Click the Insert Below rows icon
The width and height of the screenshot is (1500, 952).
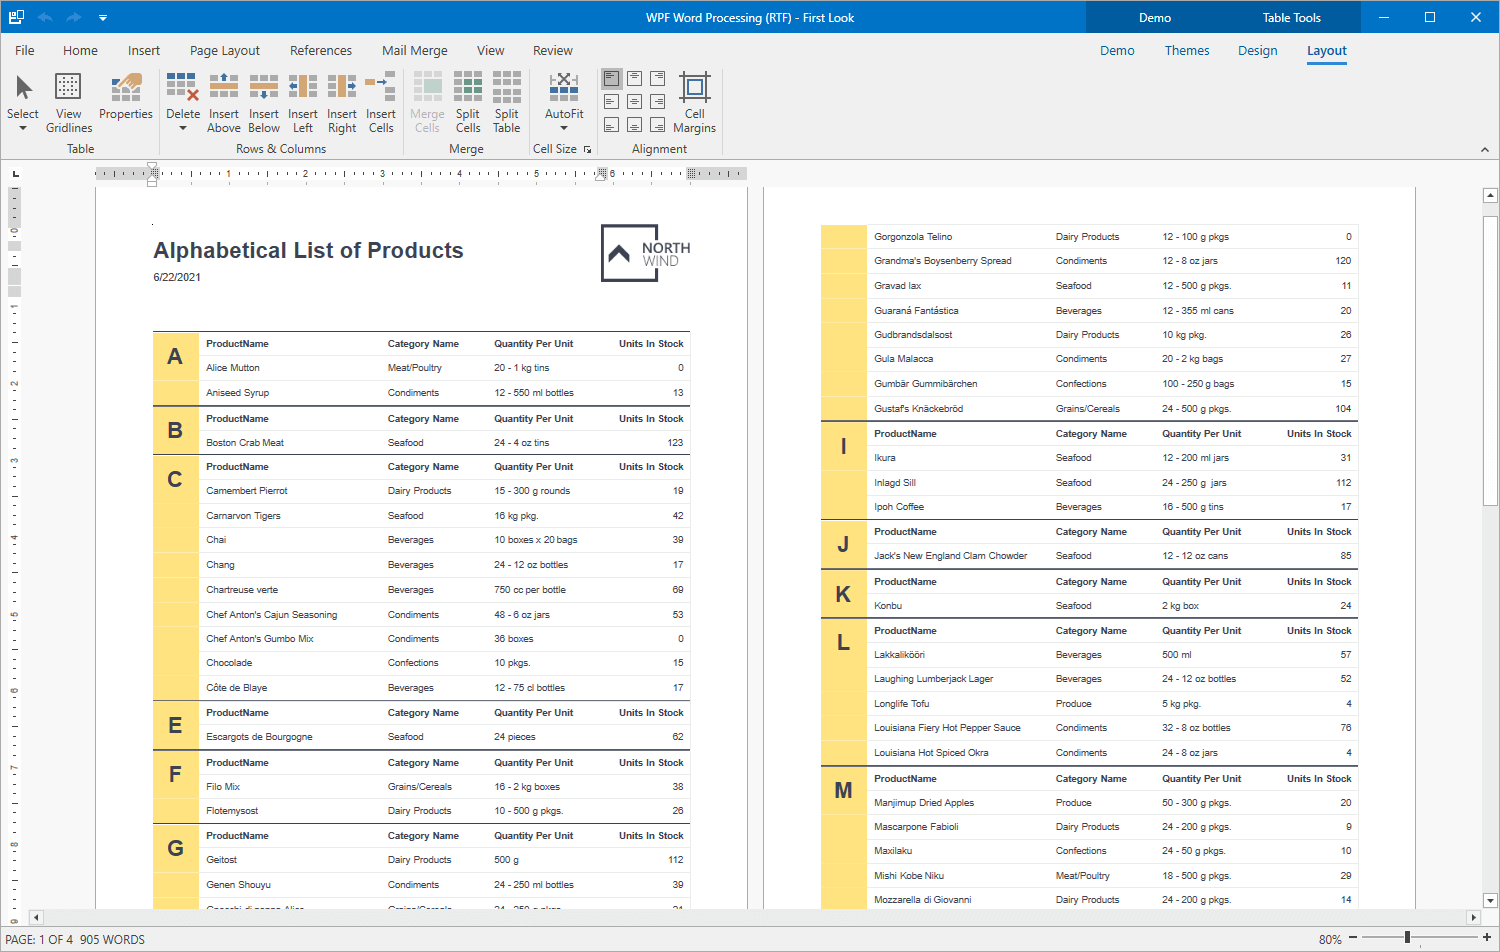[x=264, y=88]
